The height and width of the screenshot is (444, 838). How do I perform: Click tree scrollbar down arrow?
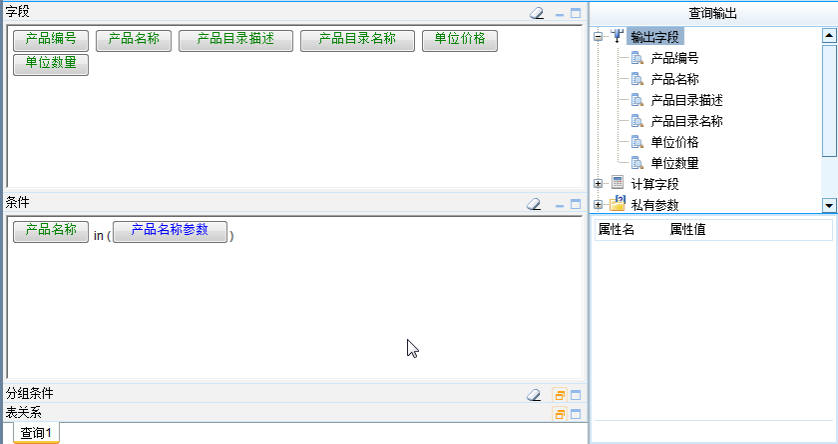(x=829, y=205)
